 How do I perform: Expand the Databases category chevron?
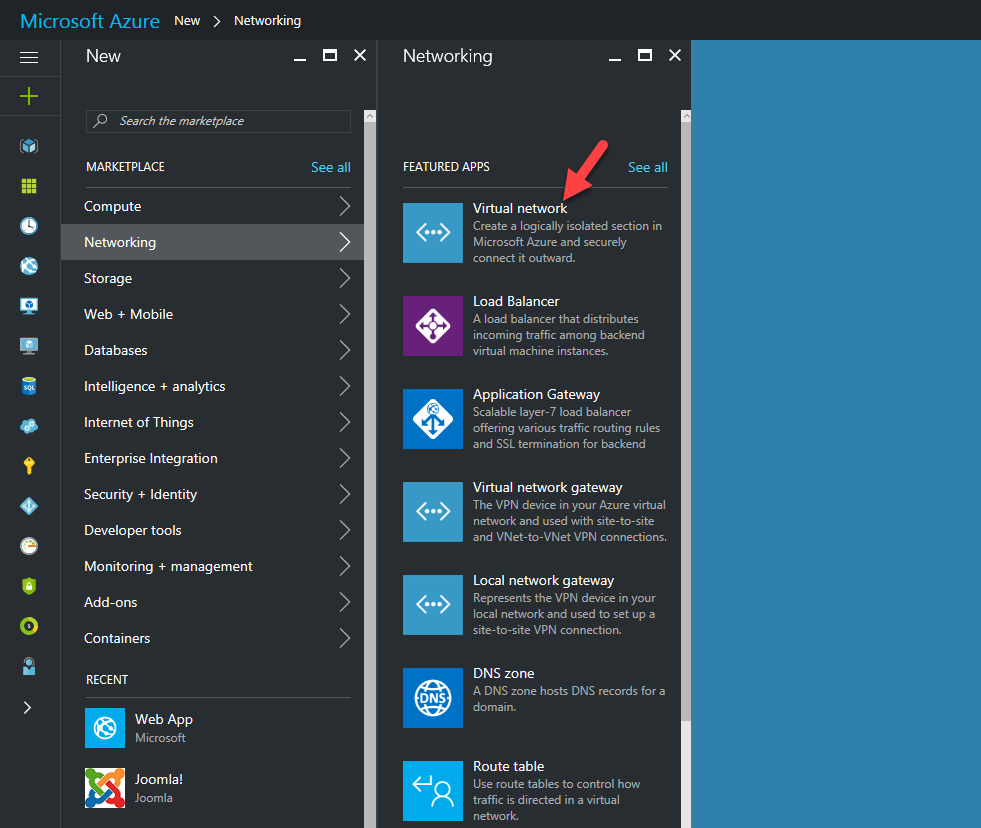tap(345, 350)
